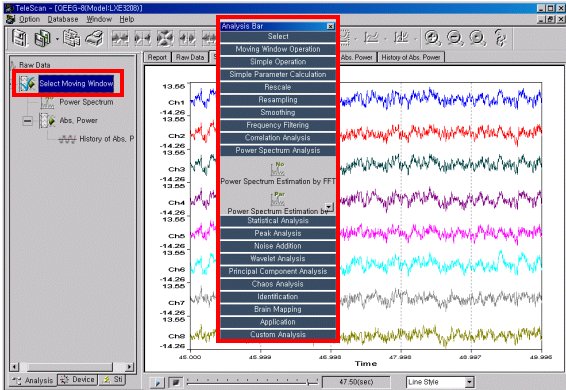The image size is (566, 390).
Task: Open the Database menu
Action: click(x=63, y=19)
